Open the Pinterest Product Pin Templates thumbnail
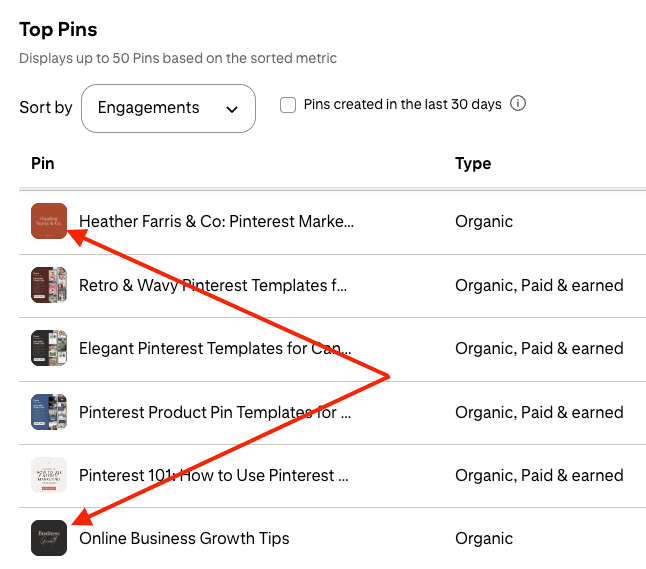This screenshot has width=646, height=569. (x=49, y=412)
